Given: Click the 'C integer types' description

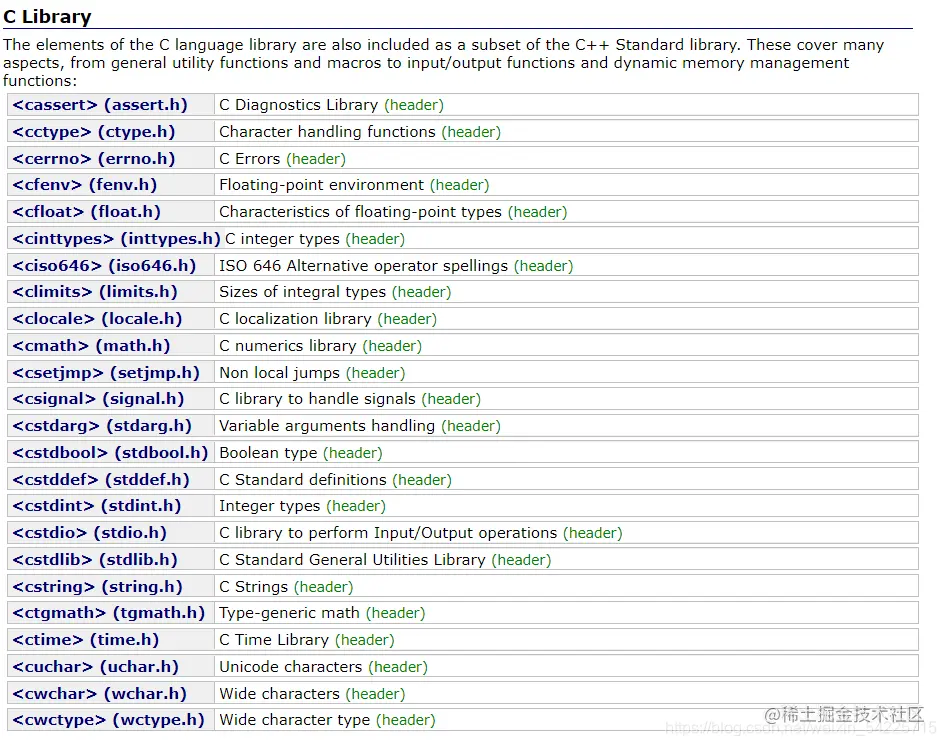Looking at the screenshot, I should coord(282,239).
